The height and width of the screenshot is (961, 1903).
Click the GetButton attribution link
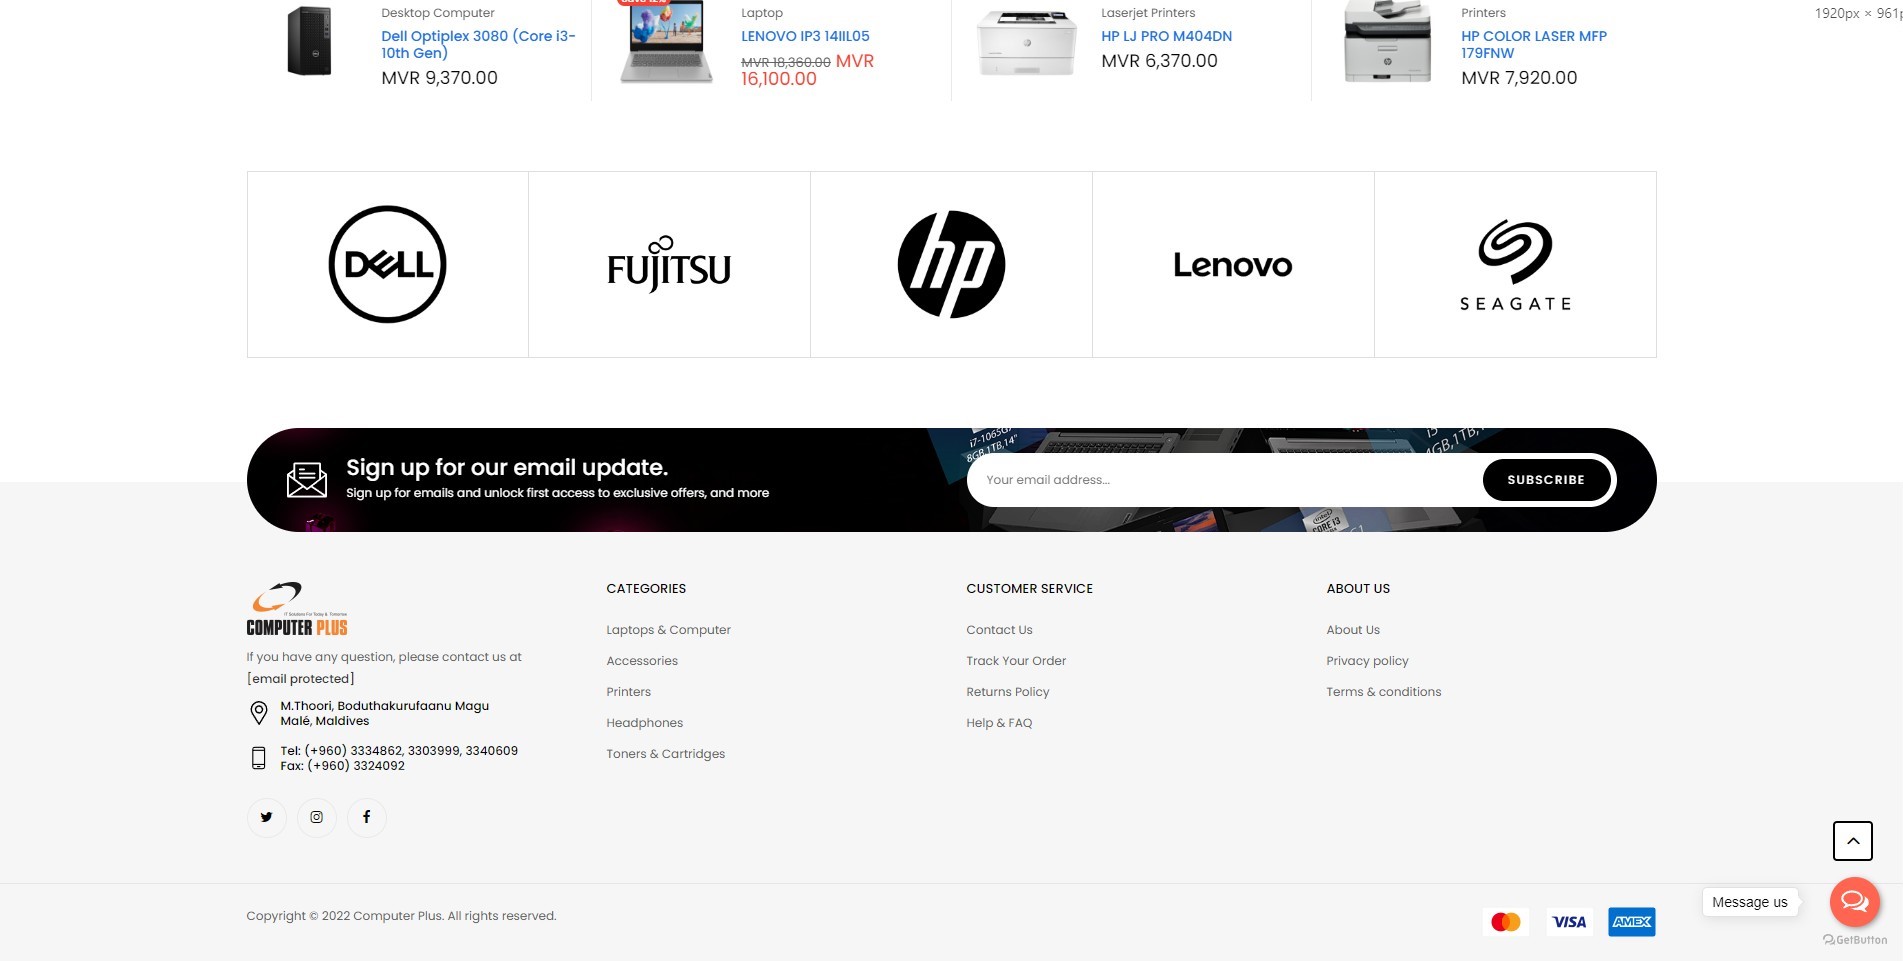coord(1855,940)
